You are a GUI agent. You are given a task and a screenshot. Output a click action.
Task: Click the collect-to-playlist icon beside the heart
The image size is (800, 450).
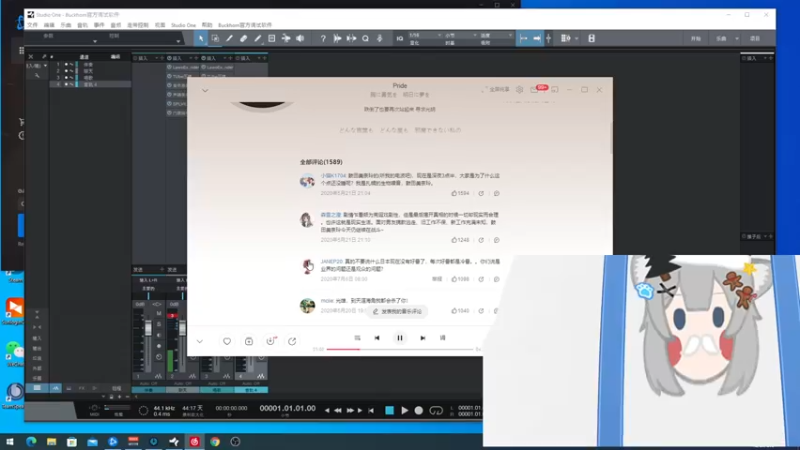249,341
